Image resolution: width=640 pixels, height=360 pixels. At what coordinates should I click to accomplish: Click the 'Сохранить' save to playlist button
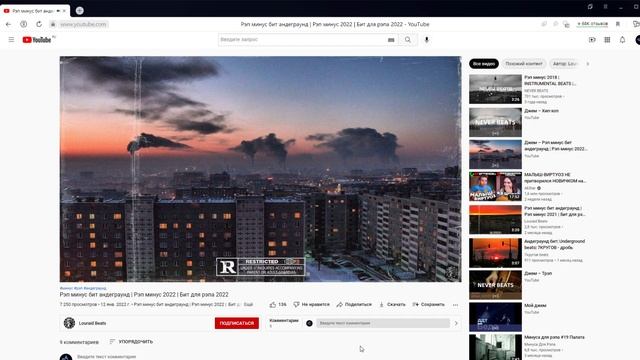click(429, 304)
